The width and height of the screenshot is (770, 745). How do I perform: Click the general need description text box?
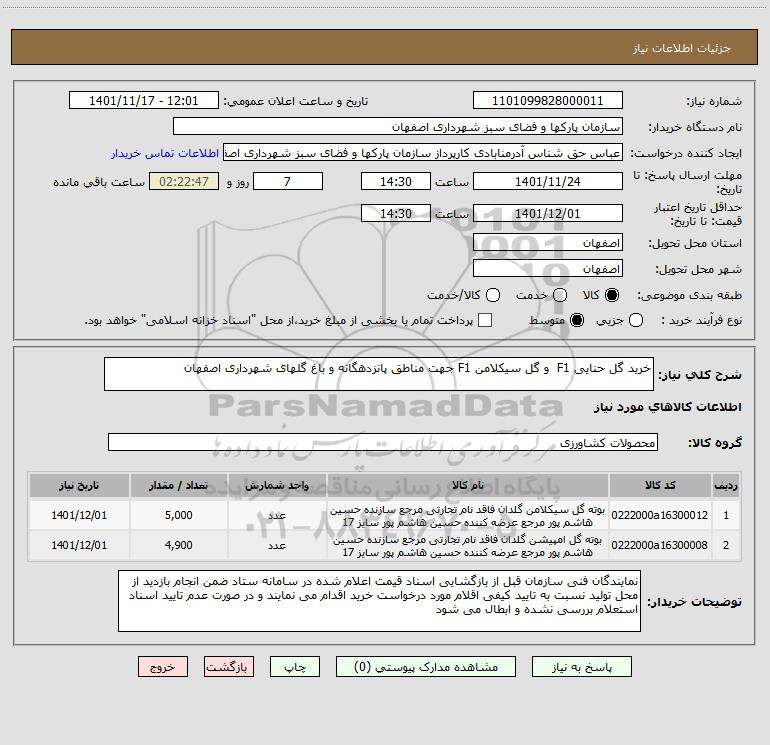379,374
